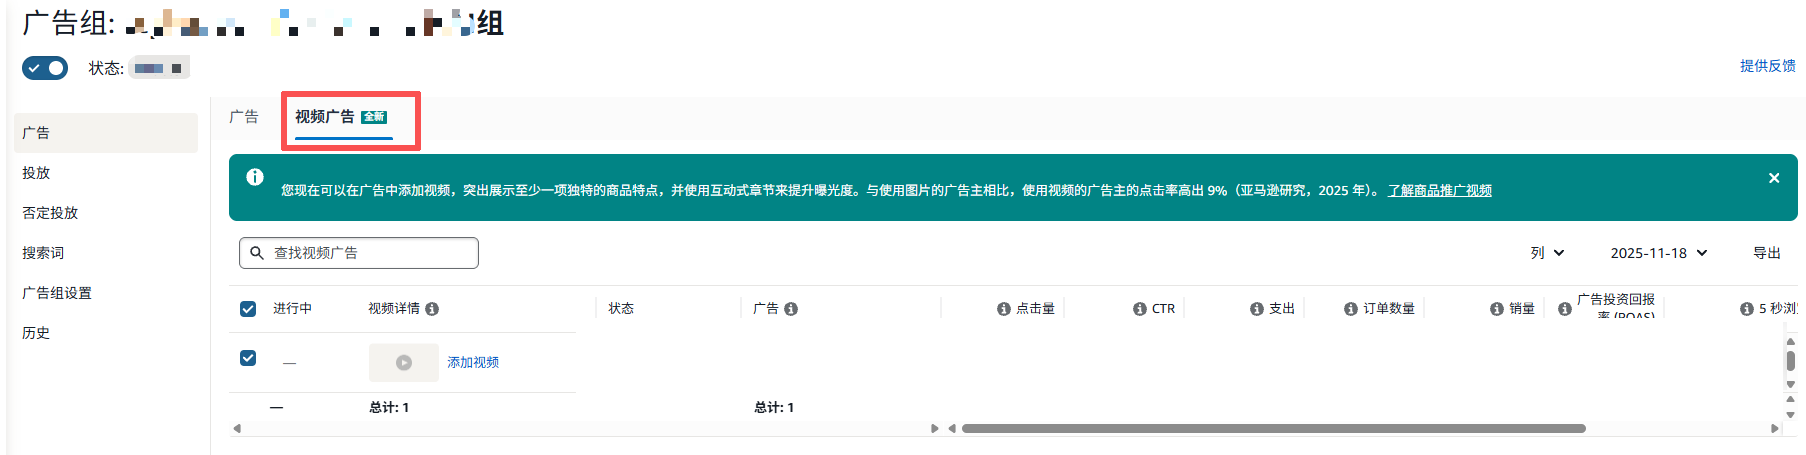Click the info icon beside the 广告 column header
Viewport: 1806px width, 455px height.
791,309
